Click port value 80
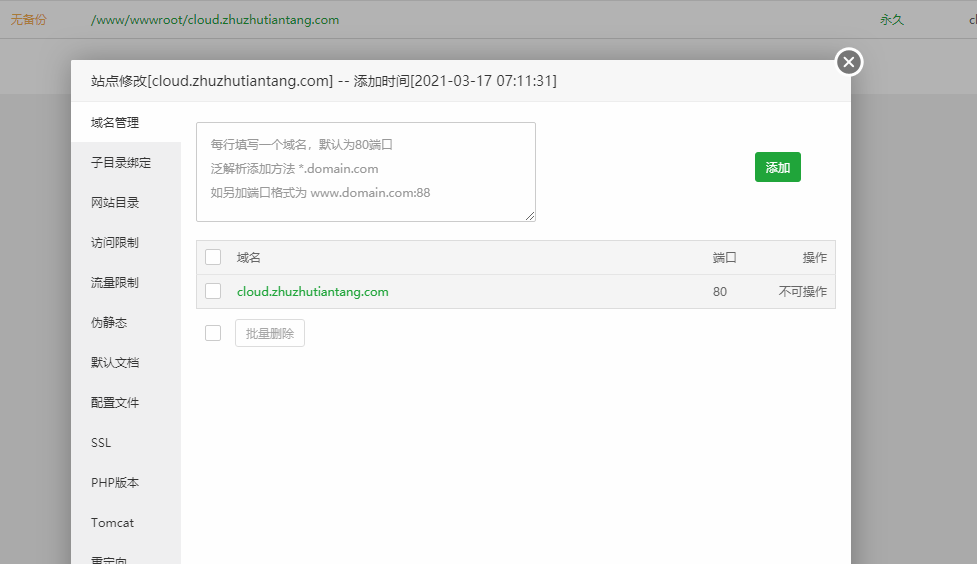 coord(720,292)
